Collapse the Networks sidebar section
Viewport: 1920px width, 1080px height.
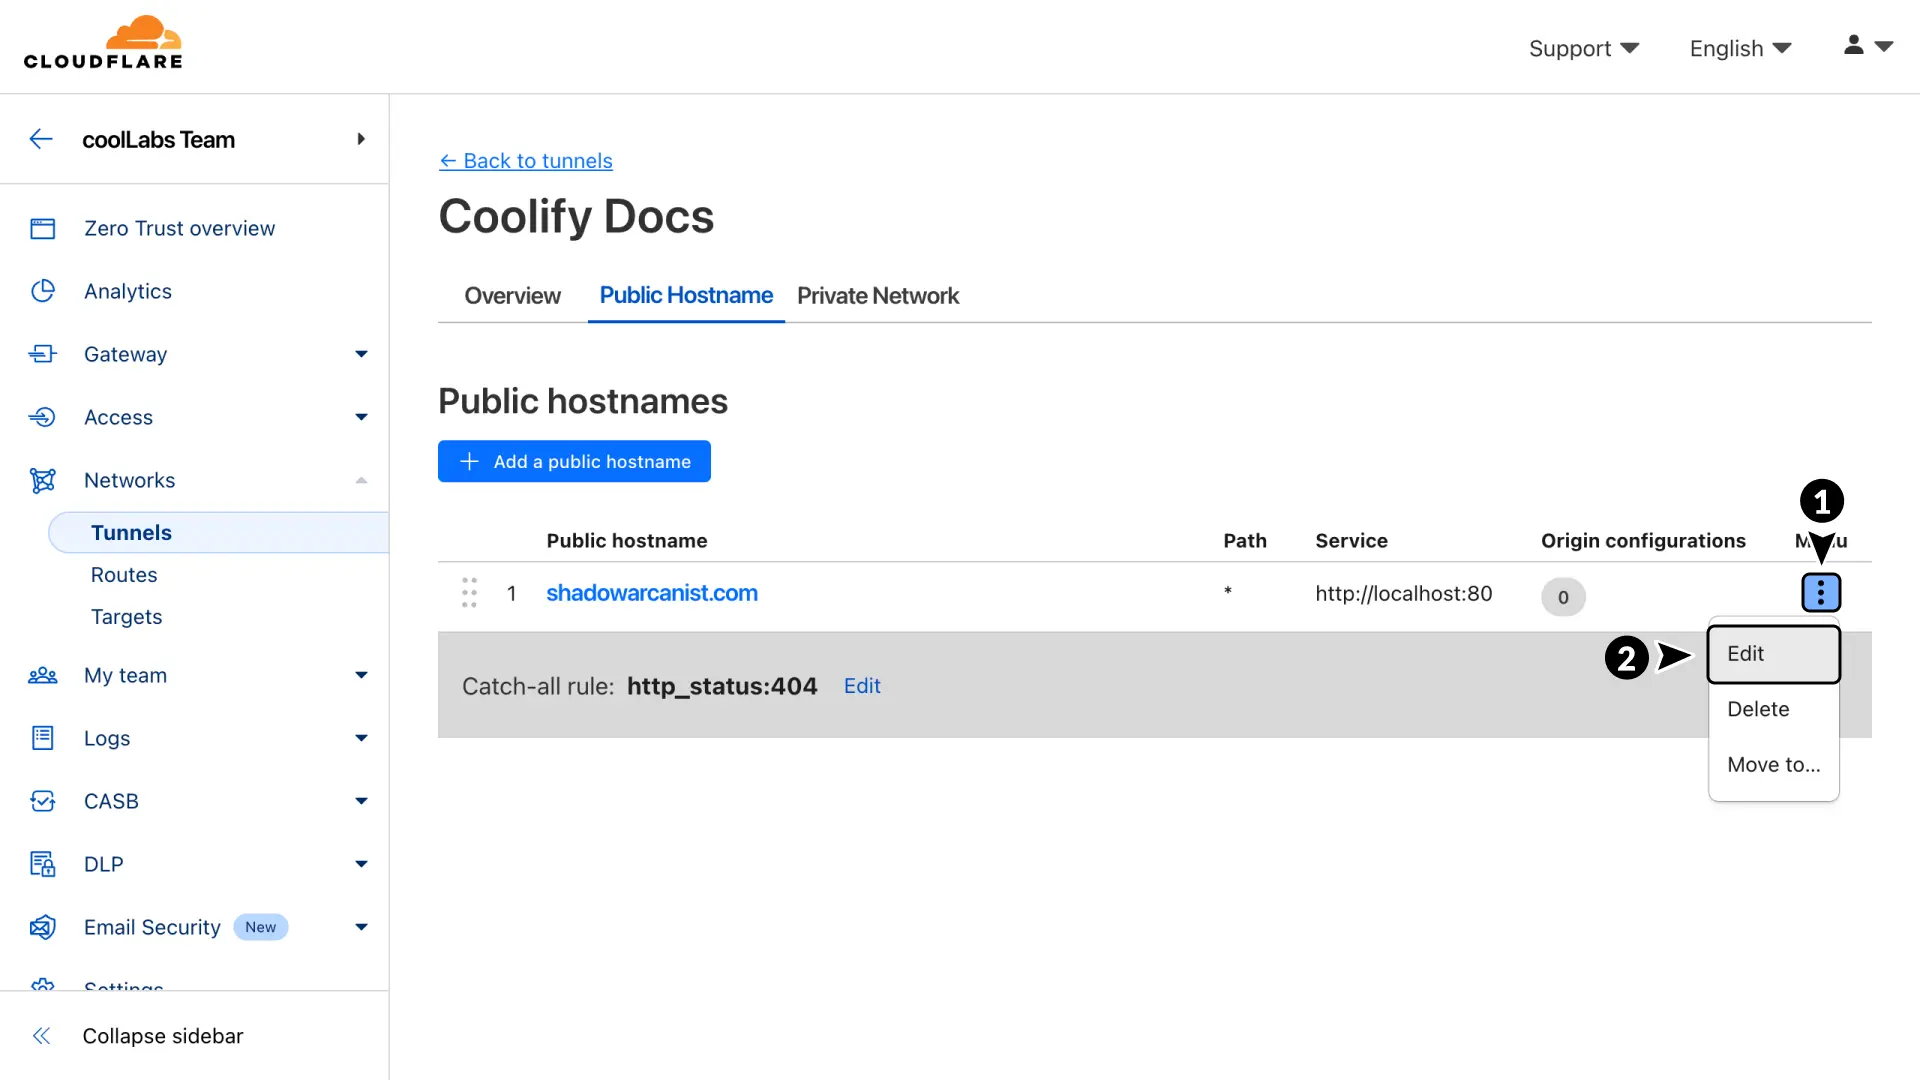click(361, 480)
